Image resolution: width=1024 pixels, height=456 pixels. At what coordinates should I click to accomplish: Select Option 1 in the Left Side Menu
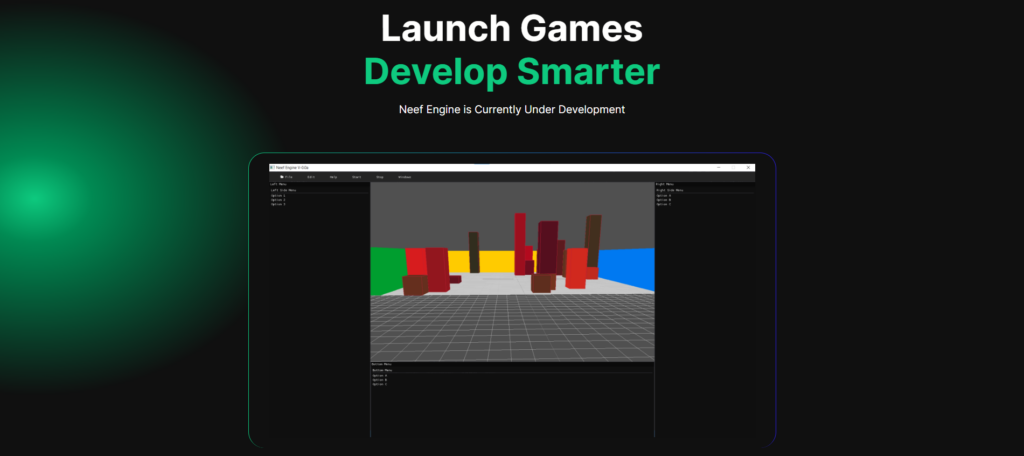click(x=278, y=195)
